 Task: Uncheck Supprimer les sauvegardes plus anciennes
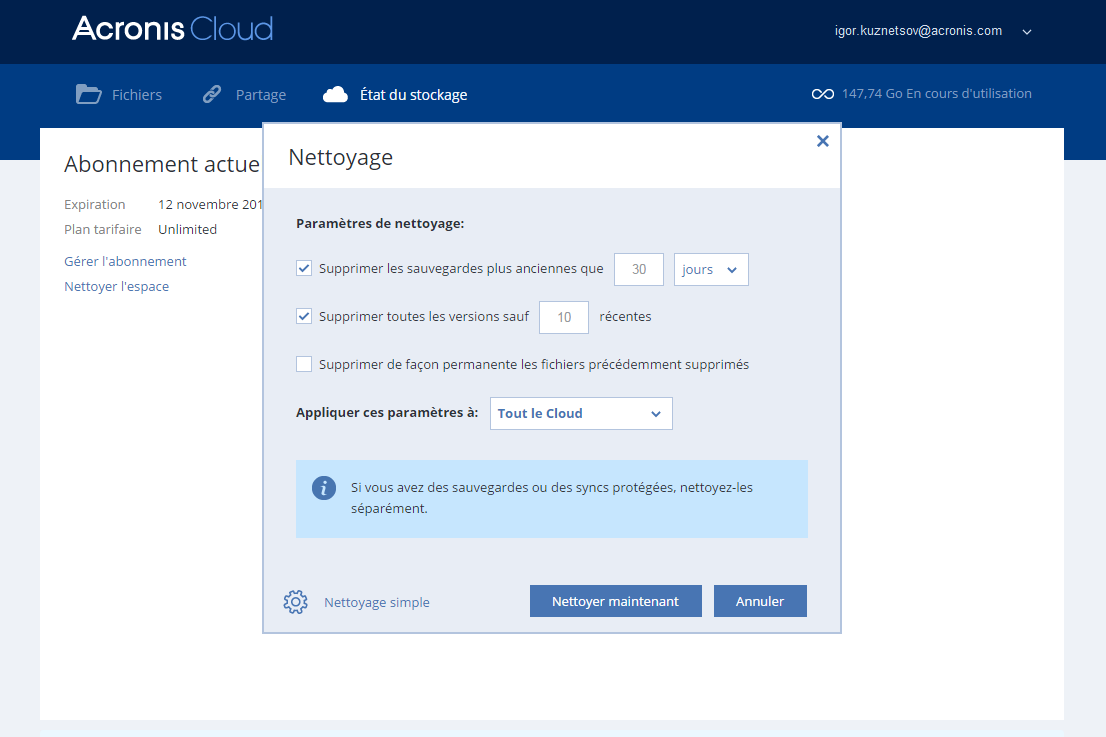coord(305,268)
